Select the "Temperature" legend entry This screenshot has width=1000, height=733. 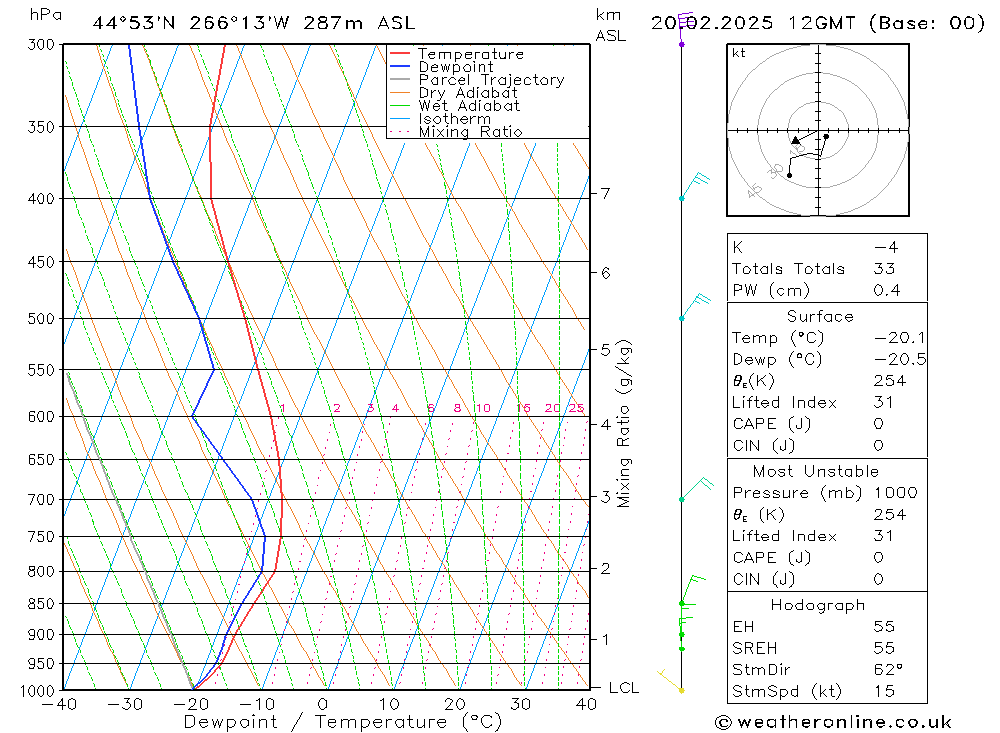(x=471, y=54)
